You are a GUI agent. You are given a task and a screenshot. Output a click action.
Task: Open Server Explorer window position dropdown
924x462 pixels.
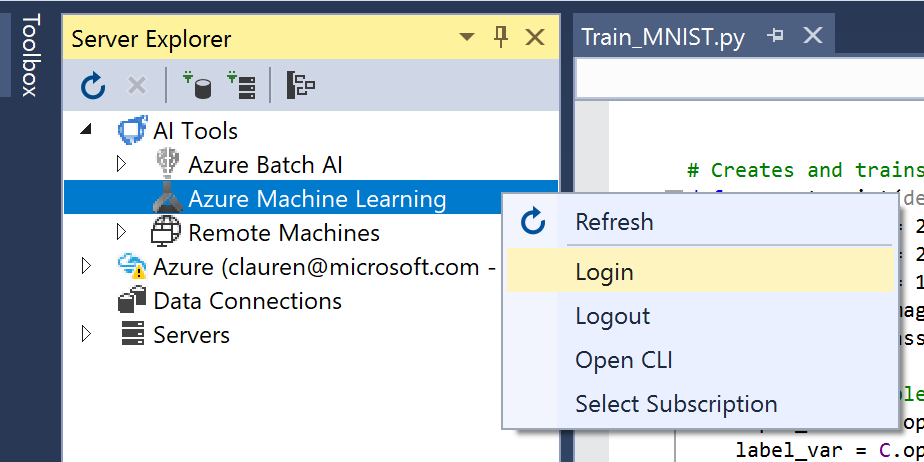pyautogui.click(x=467, y=38)
